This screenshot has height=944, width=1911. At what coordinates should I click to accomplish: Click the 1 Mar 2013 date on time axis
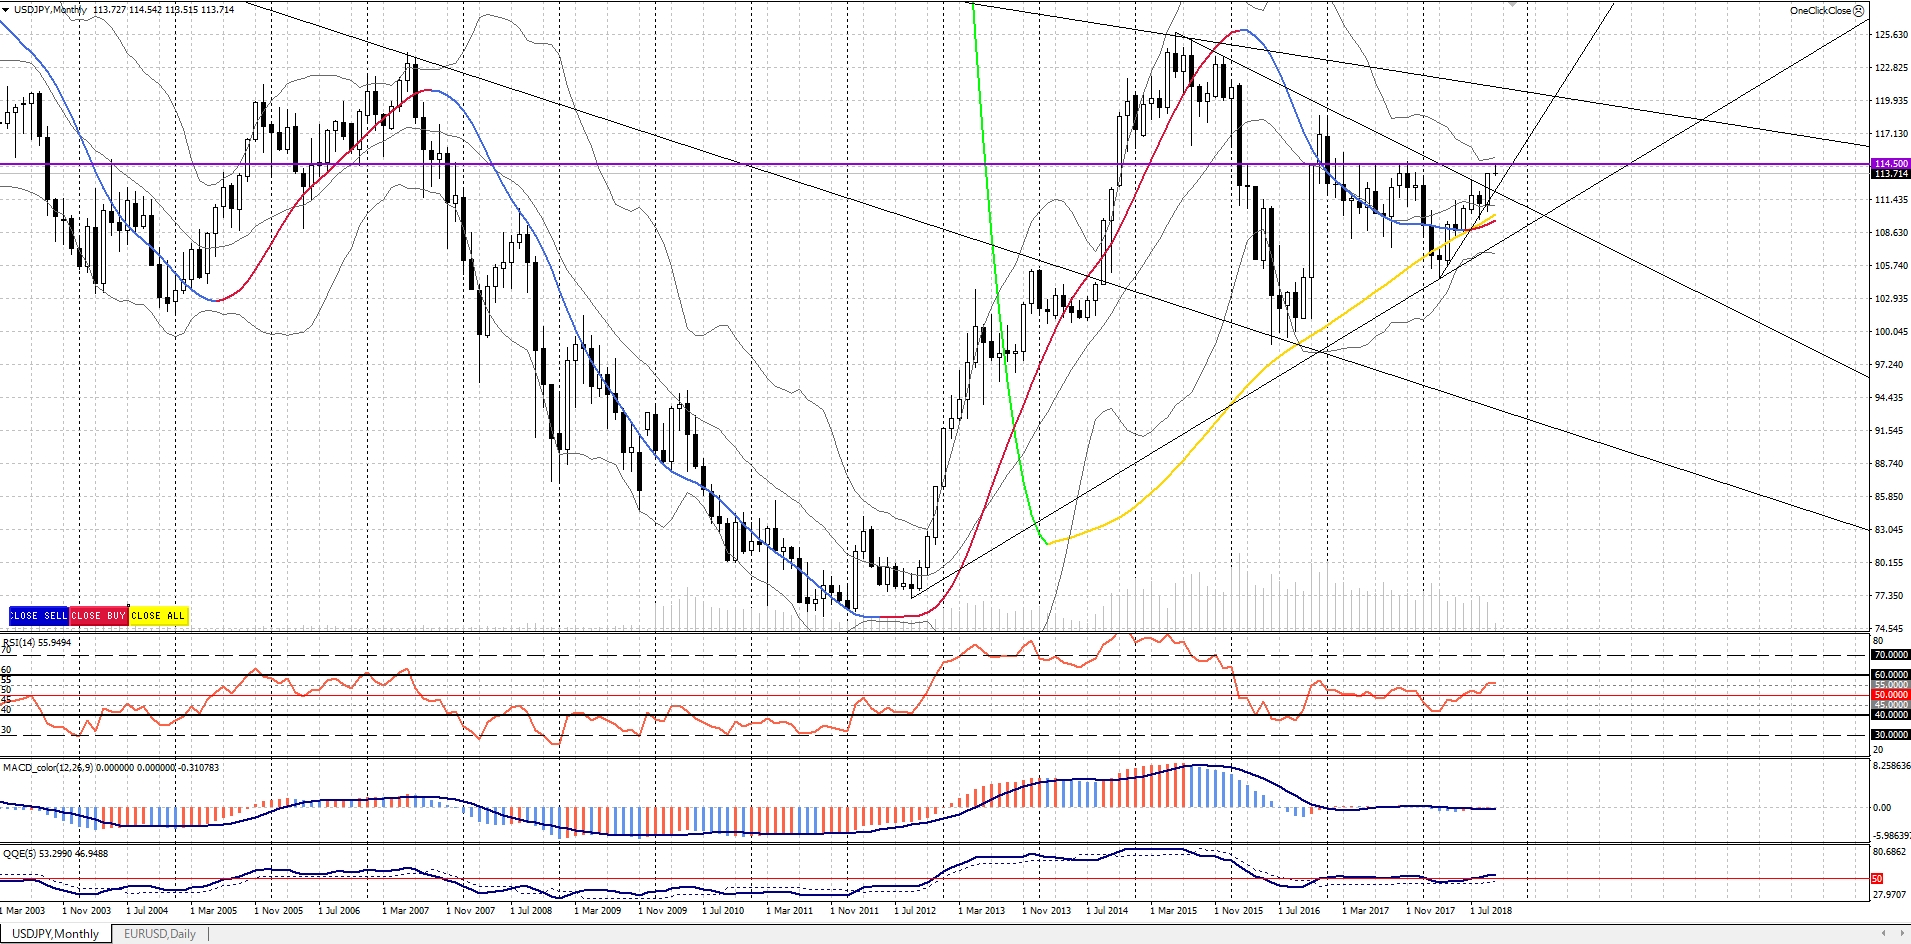(981, 911)
